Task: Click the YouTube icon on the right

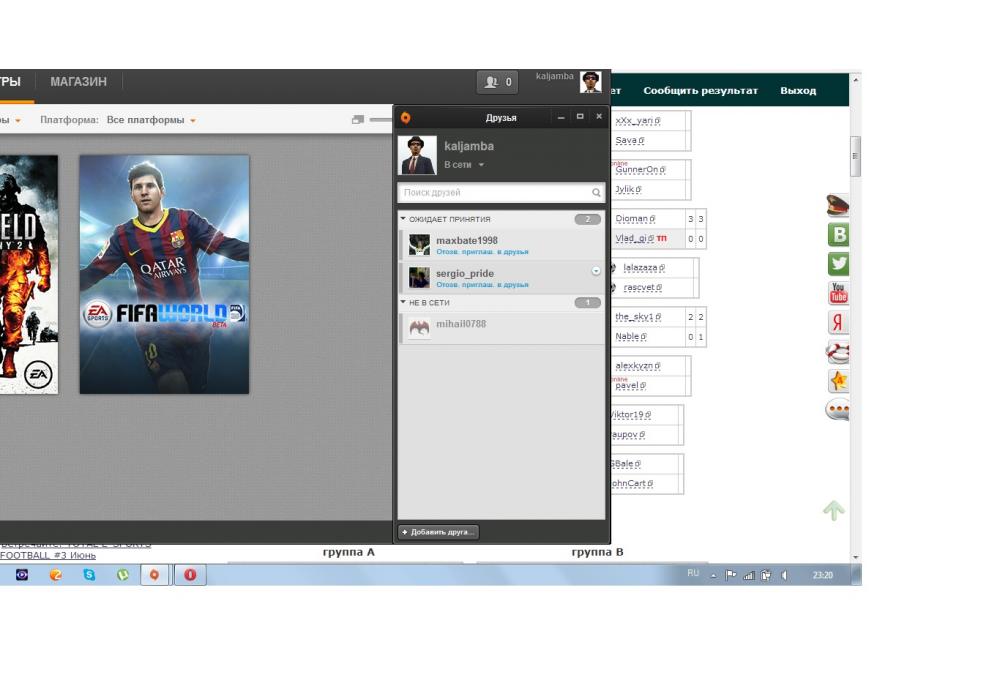Action: coord(838,293)
